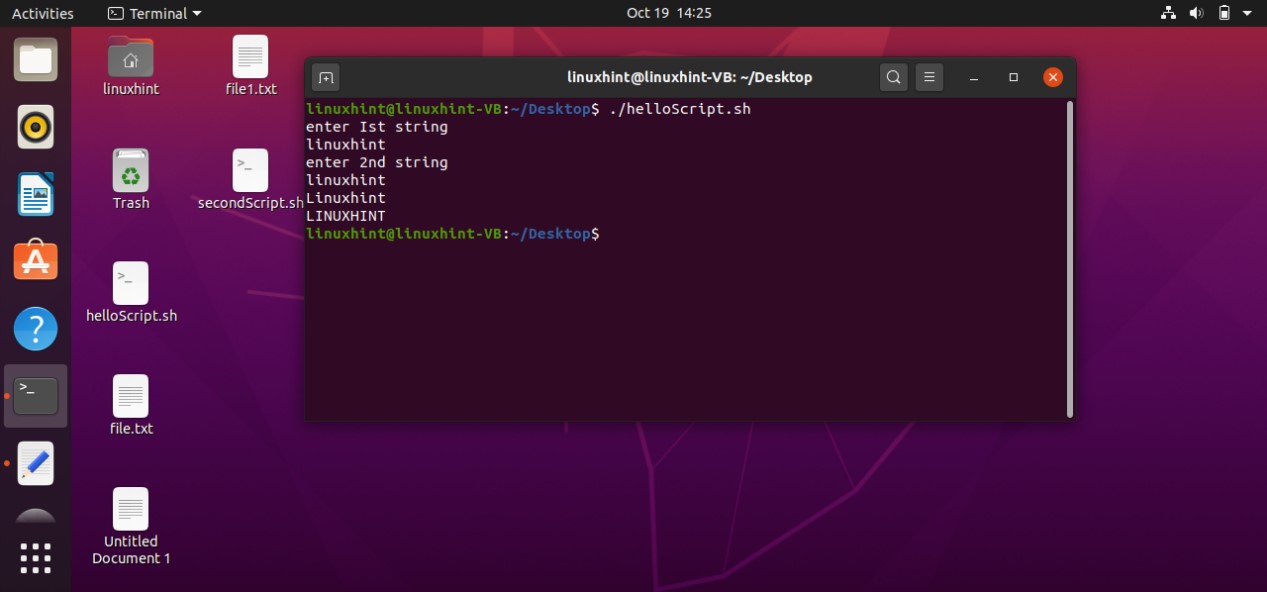
Task: Launch Ubuntu Software from dock
Action: click(35, 261)
